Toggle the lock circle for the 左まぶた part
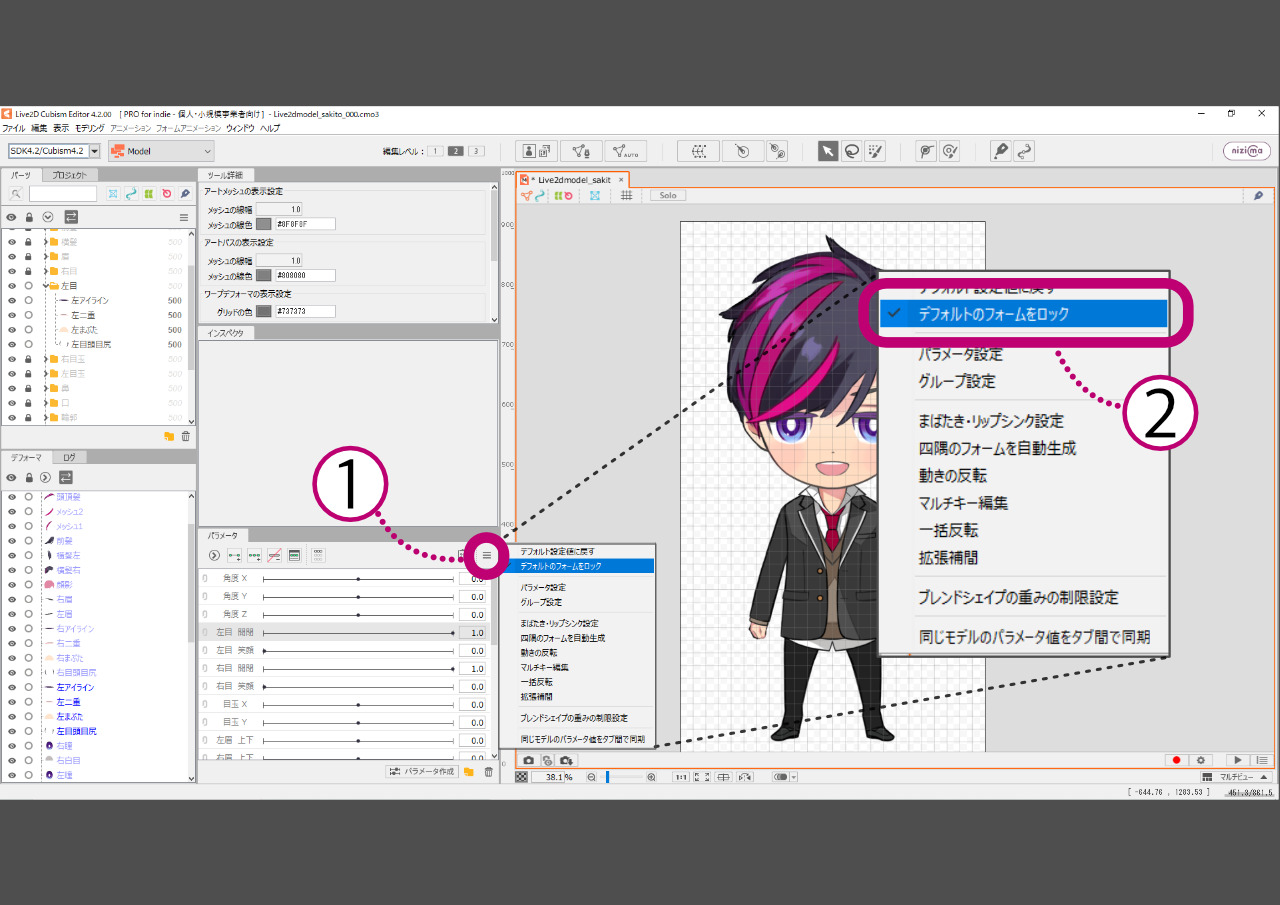Image resolution: width=1280 pixels, height=905 pixels. coord(29,329)
